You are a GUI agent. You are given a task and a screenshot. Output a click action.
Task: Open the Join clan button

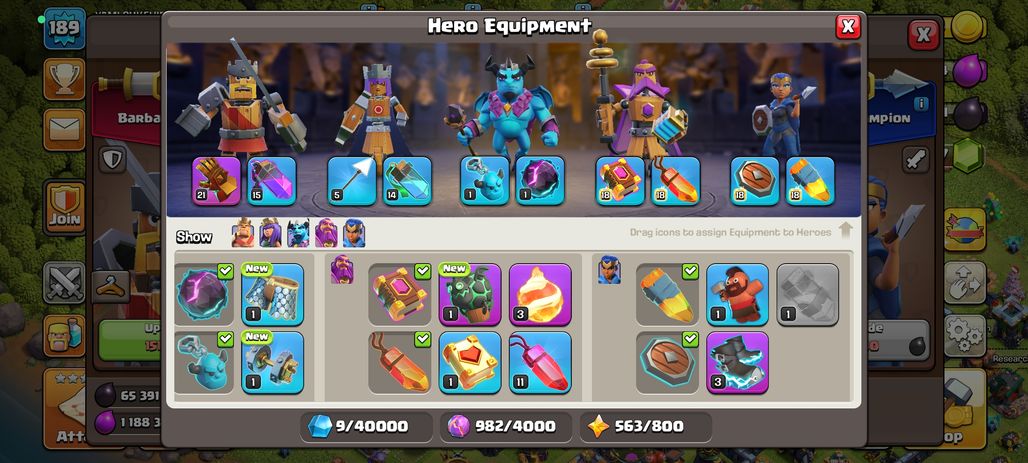[64, 208]
